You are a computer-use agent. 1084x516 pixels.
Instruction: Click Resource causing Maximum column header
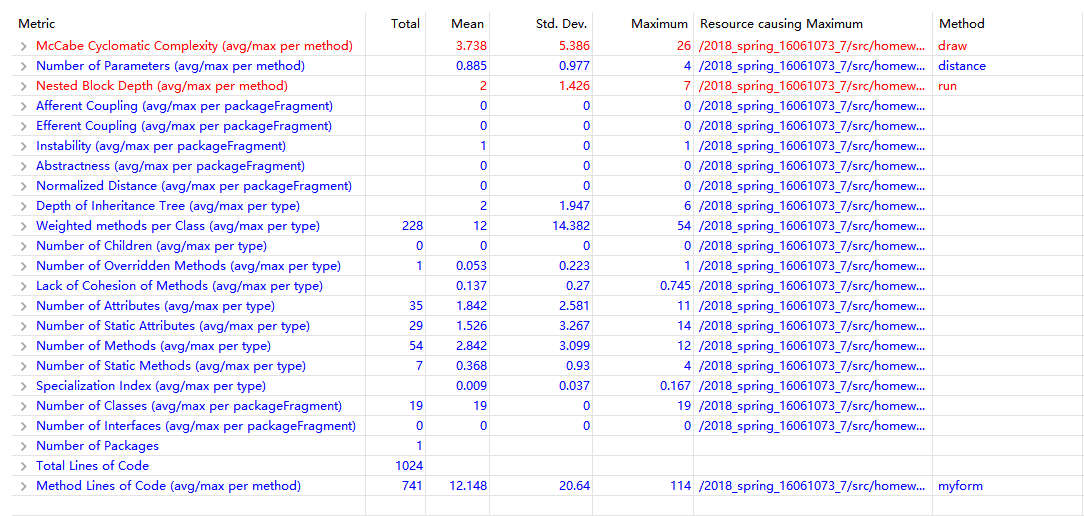(x=781, y=24)
